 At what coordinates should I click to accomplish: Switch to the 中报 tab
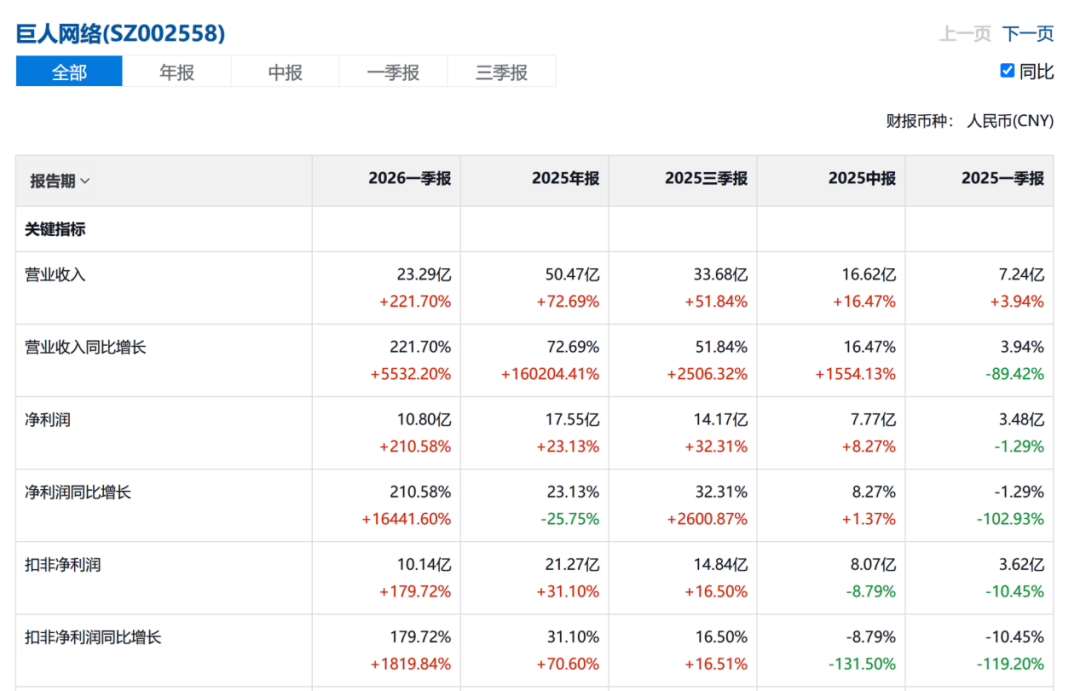pyautogui.click(x=285, y=72)
